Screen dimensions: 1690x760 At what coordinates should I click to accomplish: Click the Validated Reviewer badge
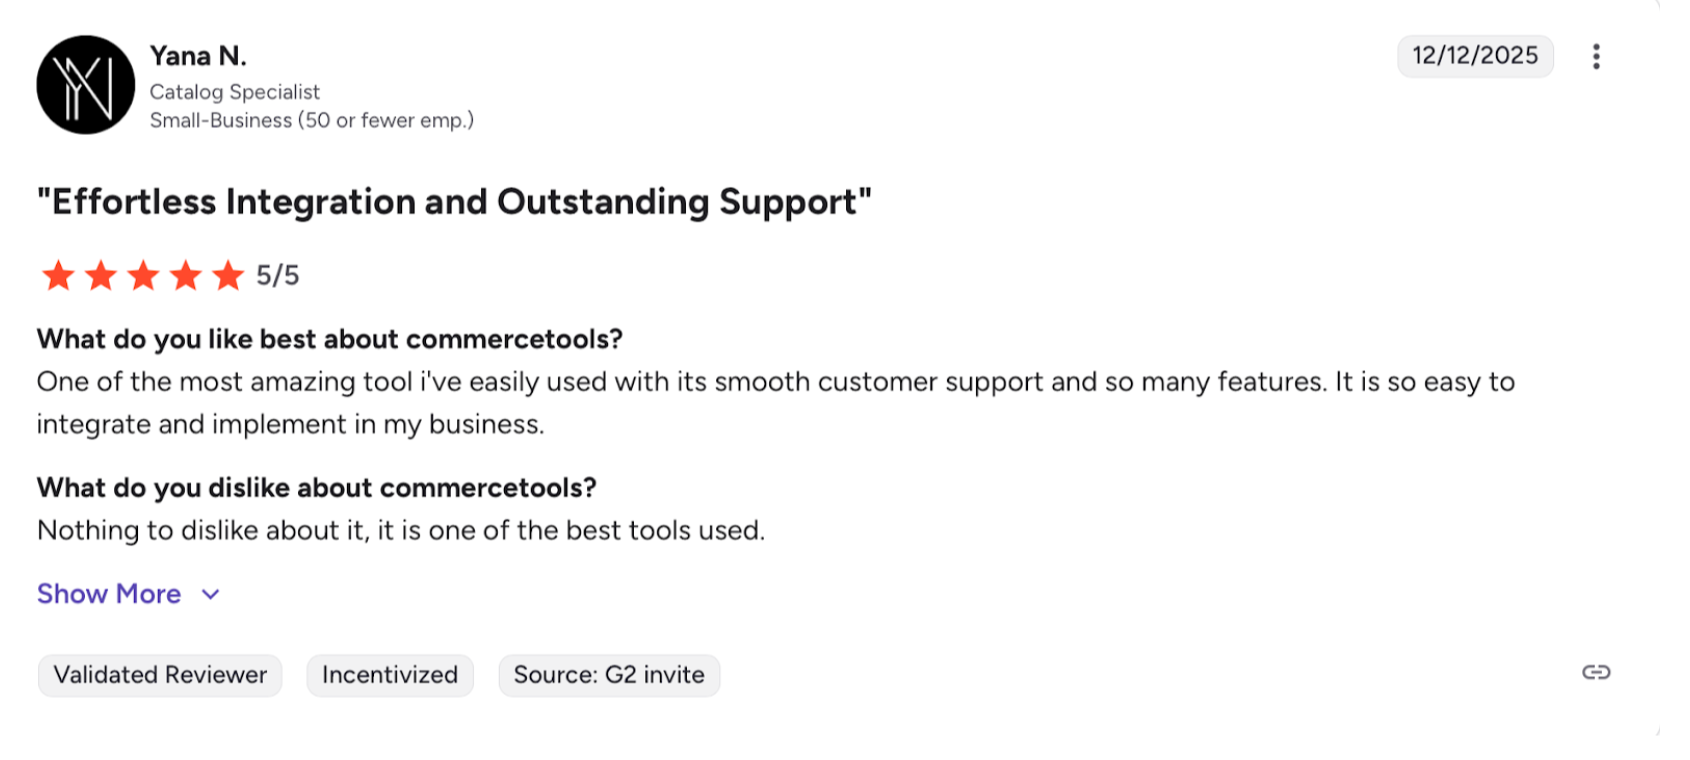pos(160,675)
